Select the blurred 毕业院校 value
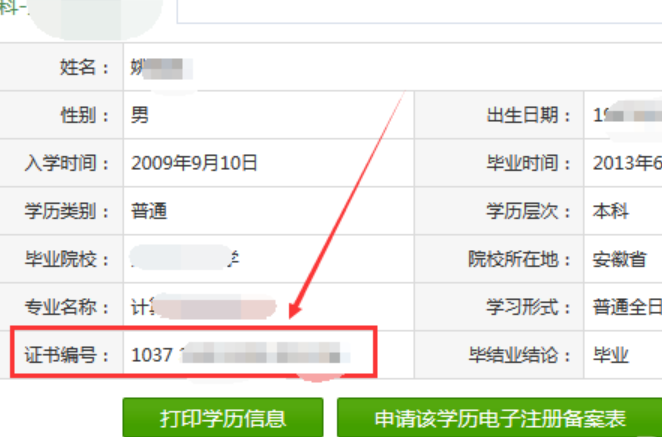Viewport: 662px width, 437px height. [185, 258]
